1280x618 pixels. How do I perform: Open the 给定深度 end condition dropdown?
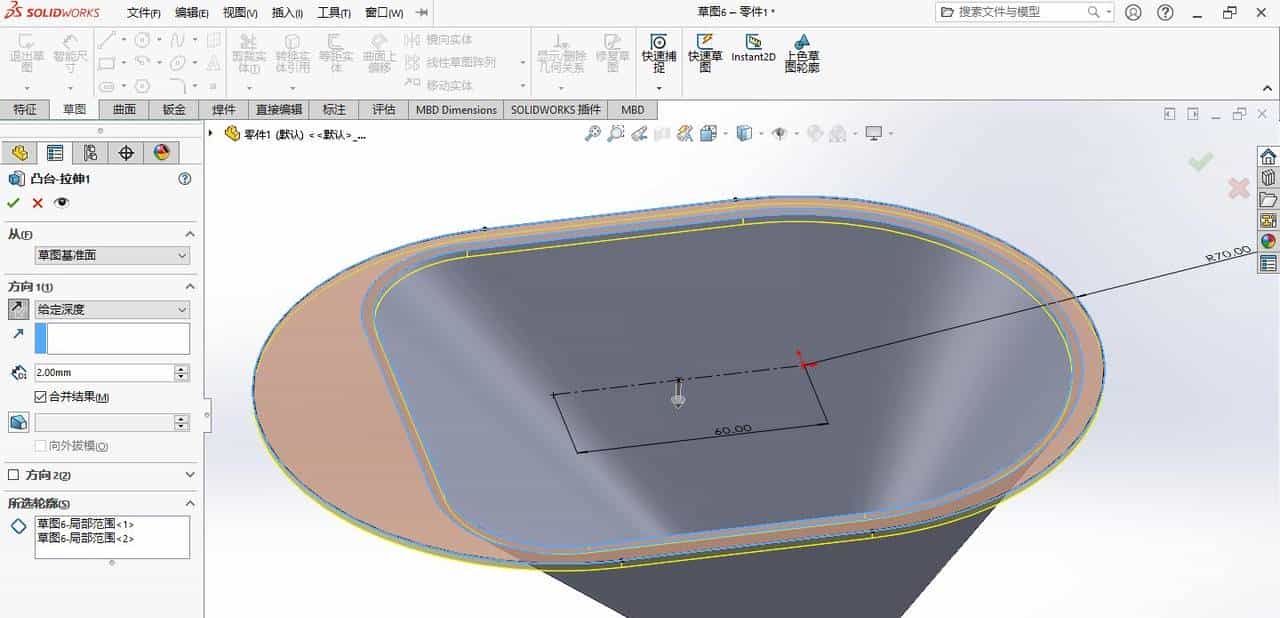[112, 309]
